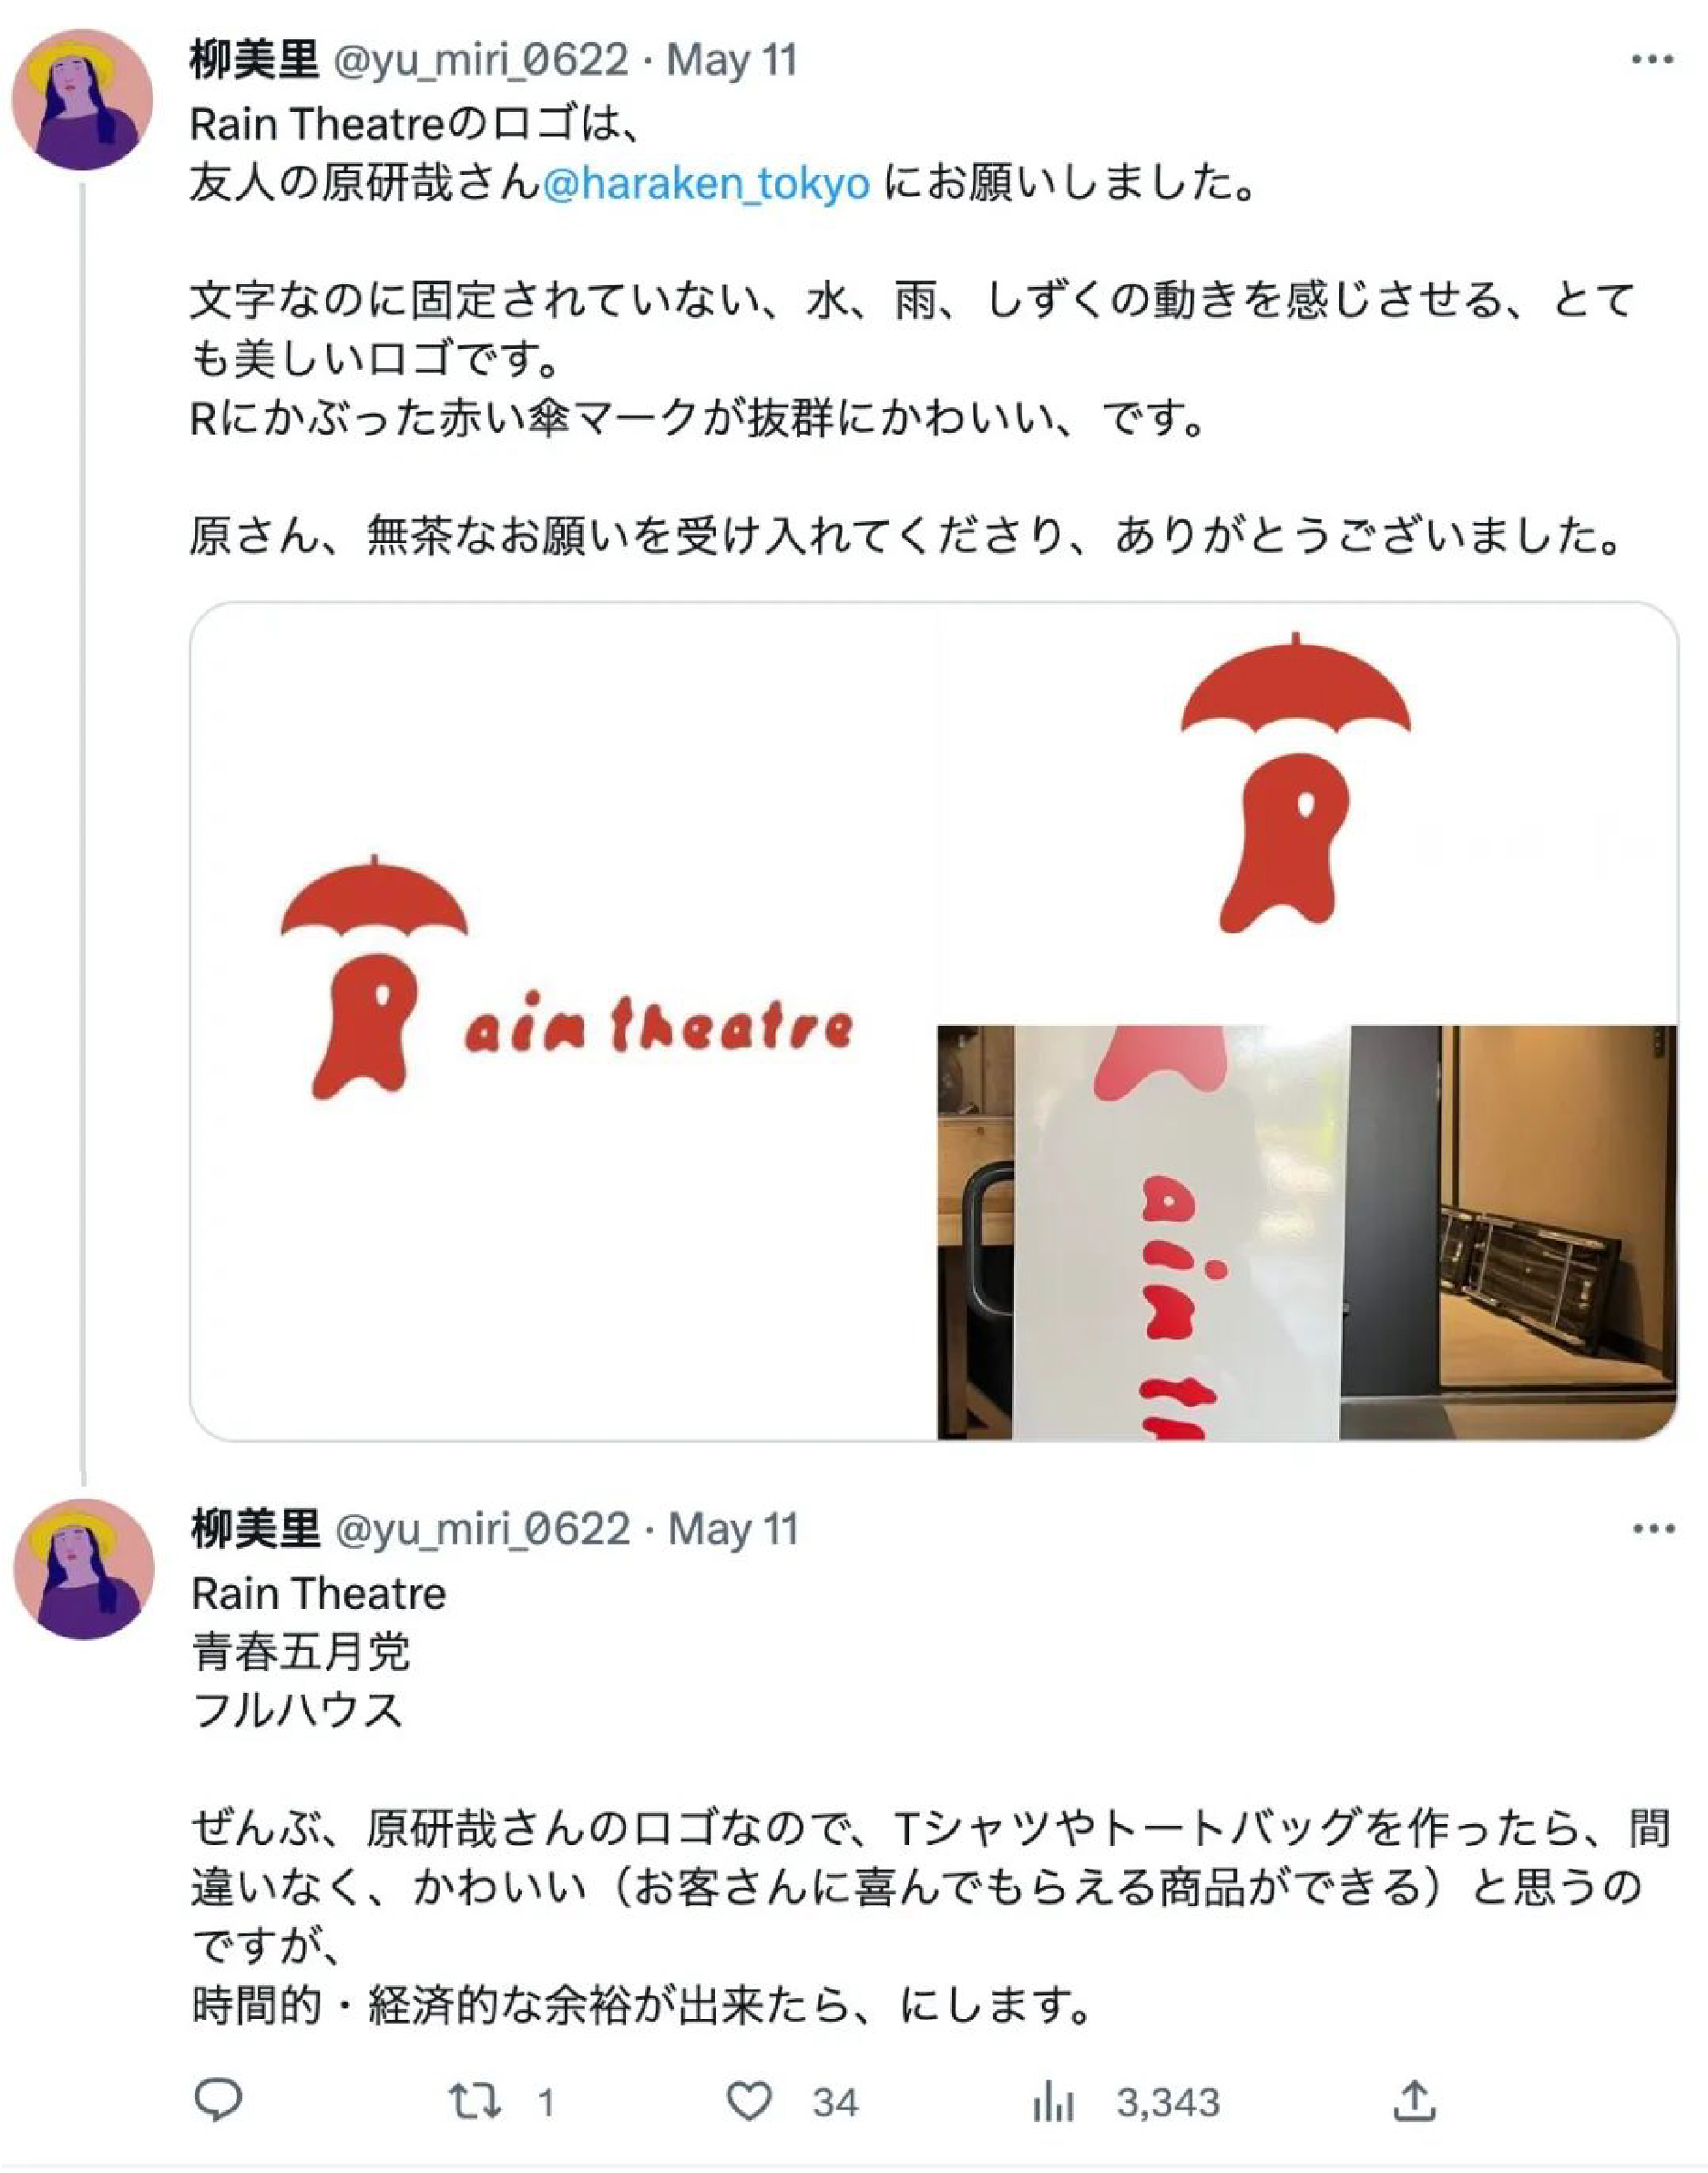Viewport: 1708px width, 2173px height.
Task: Open the three-dot menu on the first tweet
Action: [x=1652, y=60]
